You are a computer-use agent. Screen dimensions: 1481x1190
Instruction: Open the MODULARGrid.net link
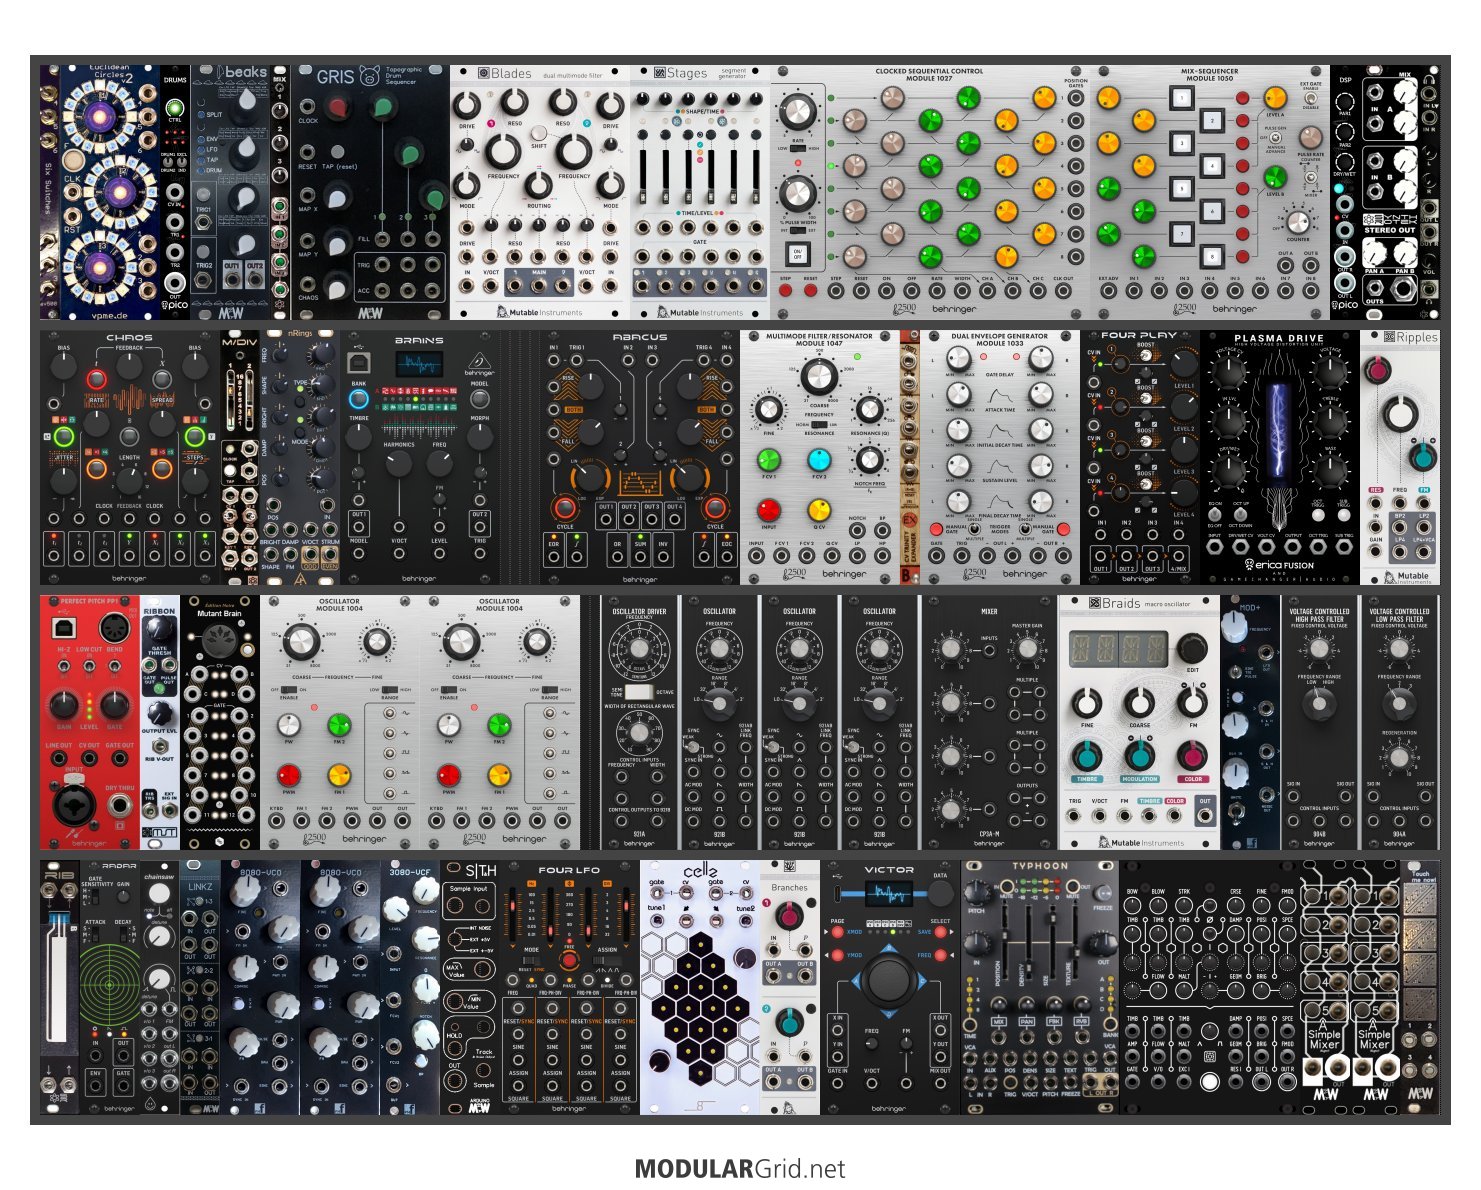[740, 1169]
